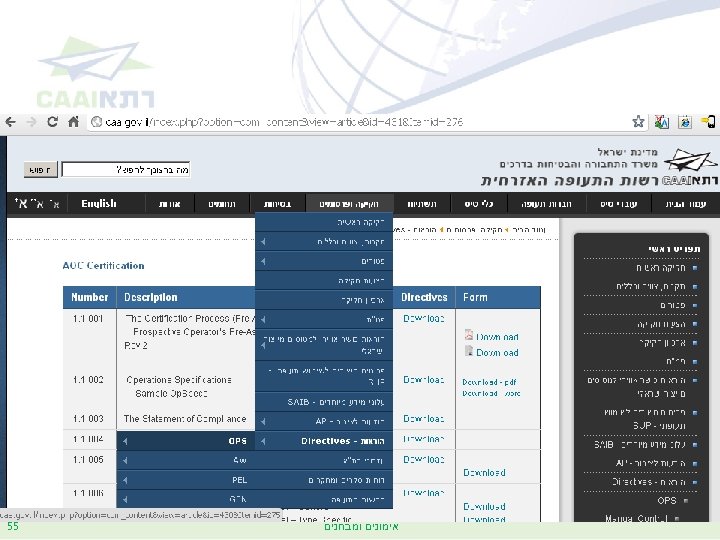Viewport: 720px width, 540px height.
Task: Open the OPS sub-item in the right sidebar
Action: coord(667,501)
